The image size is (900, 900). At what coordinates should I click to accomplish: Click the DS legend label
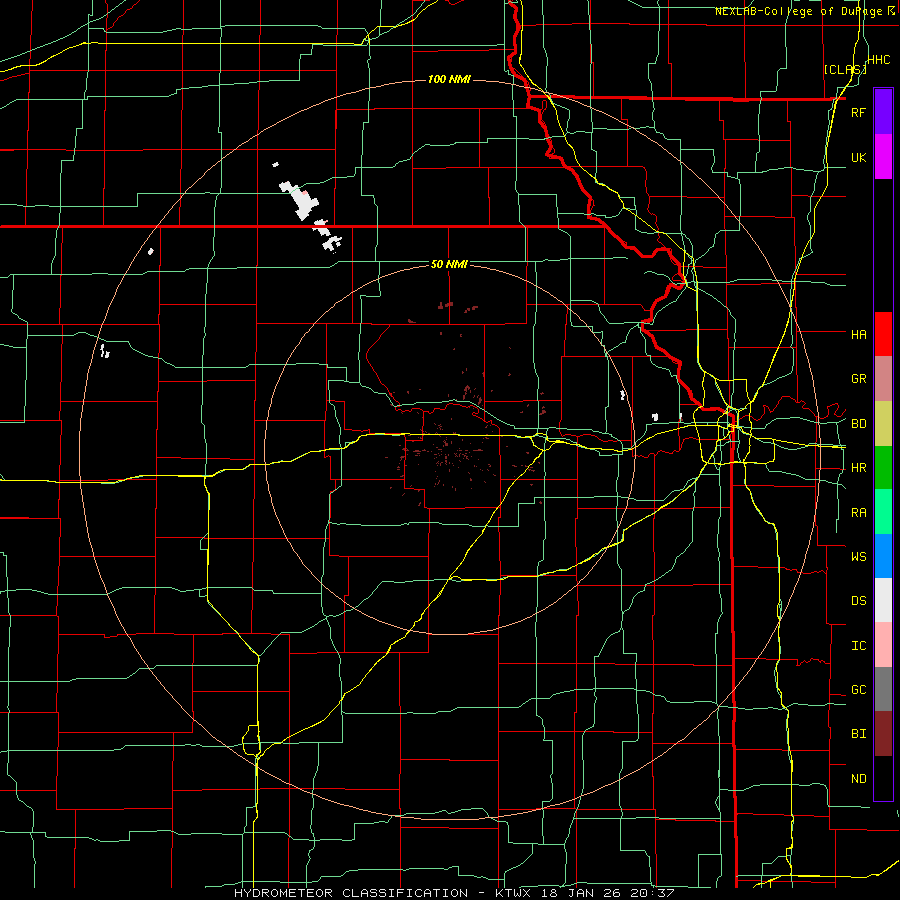tap(858, 600)
